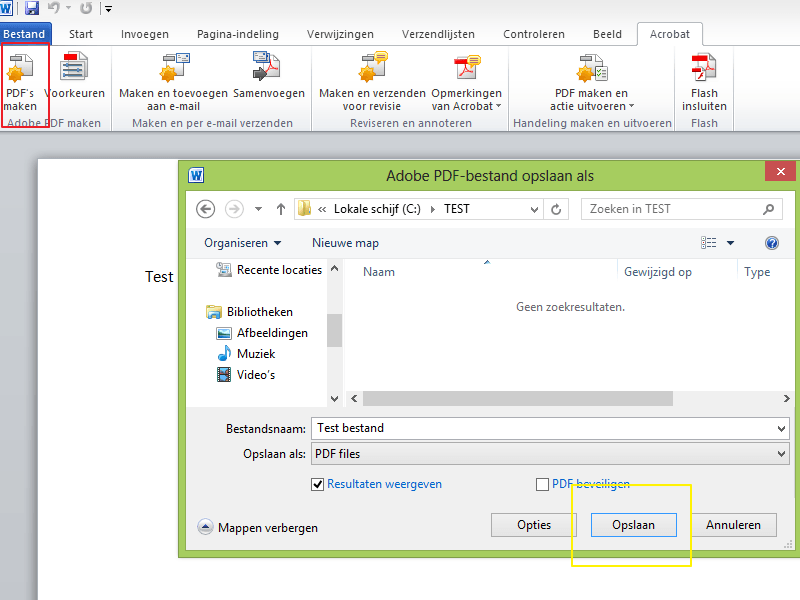Screen dimensions: 800x600
Task: Collapse folders with Mappen verbergen
Action: pyautogui.click(x=258, y=527)
